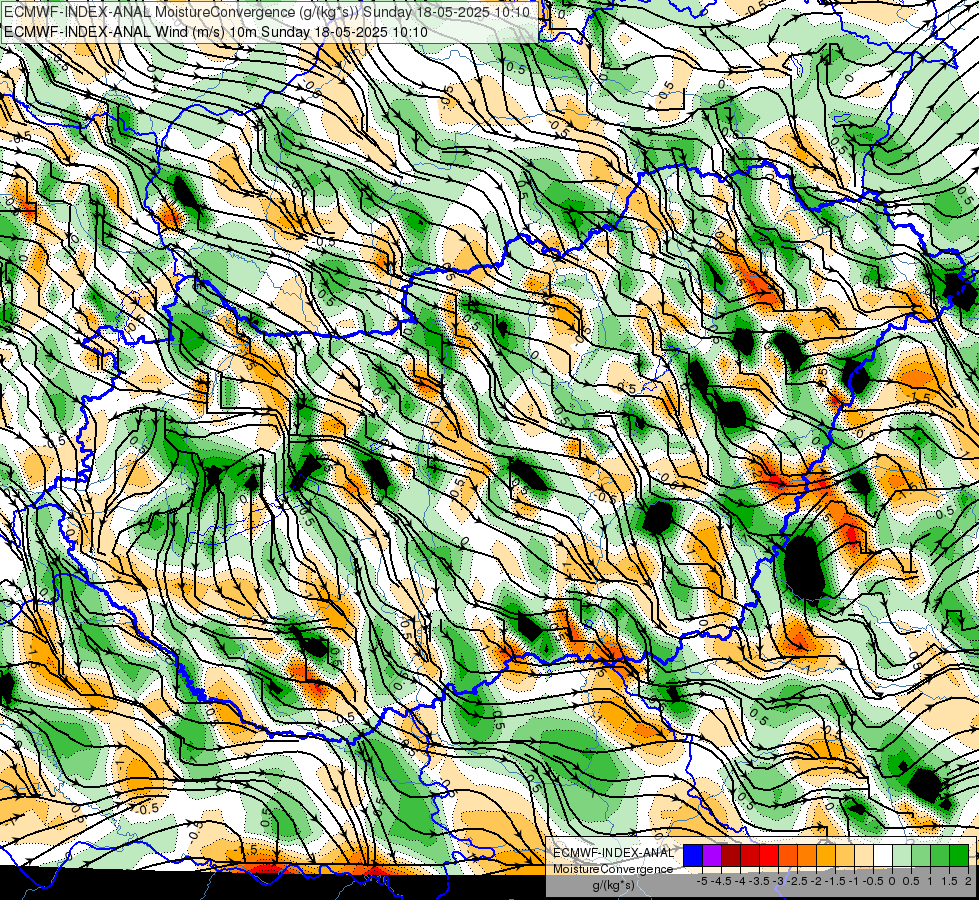979x900 pixels.
Task: Click the -3.5 legend tick value
Action: tap(759, 881)
